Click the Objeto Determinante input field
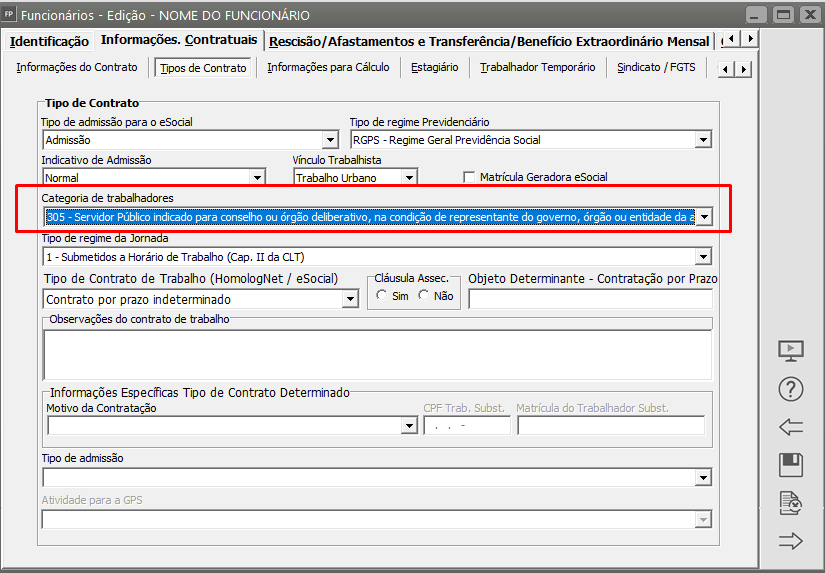Screen dimensions: 825x573 pyautogui.click(x=590, y=299)
